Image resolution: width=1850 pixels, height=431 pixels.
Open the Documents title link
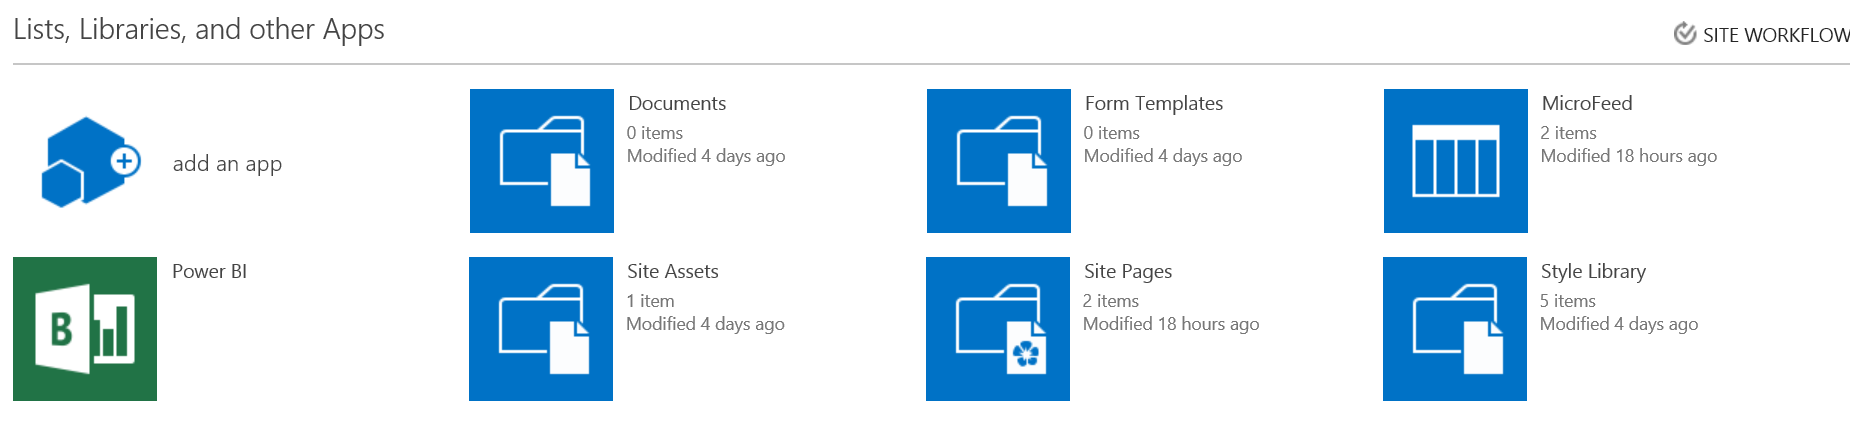pyautogui.click(x=677, y=103)
